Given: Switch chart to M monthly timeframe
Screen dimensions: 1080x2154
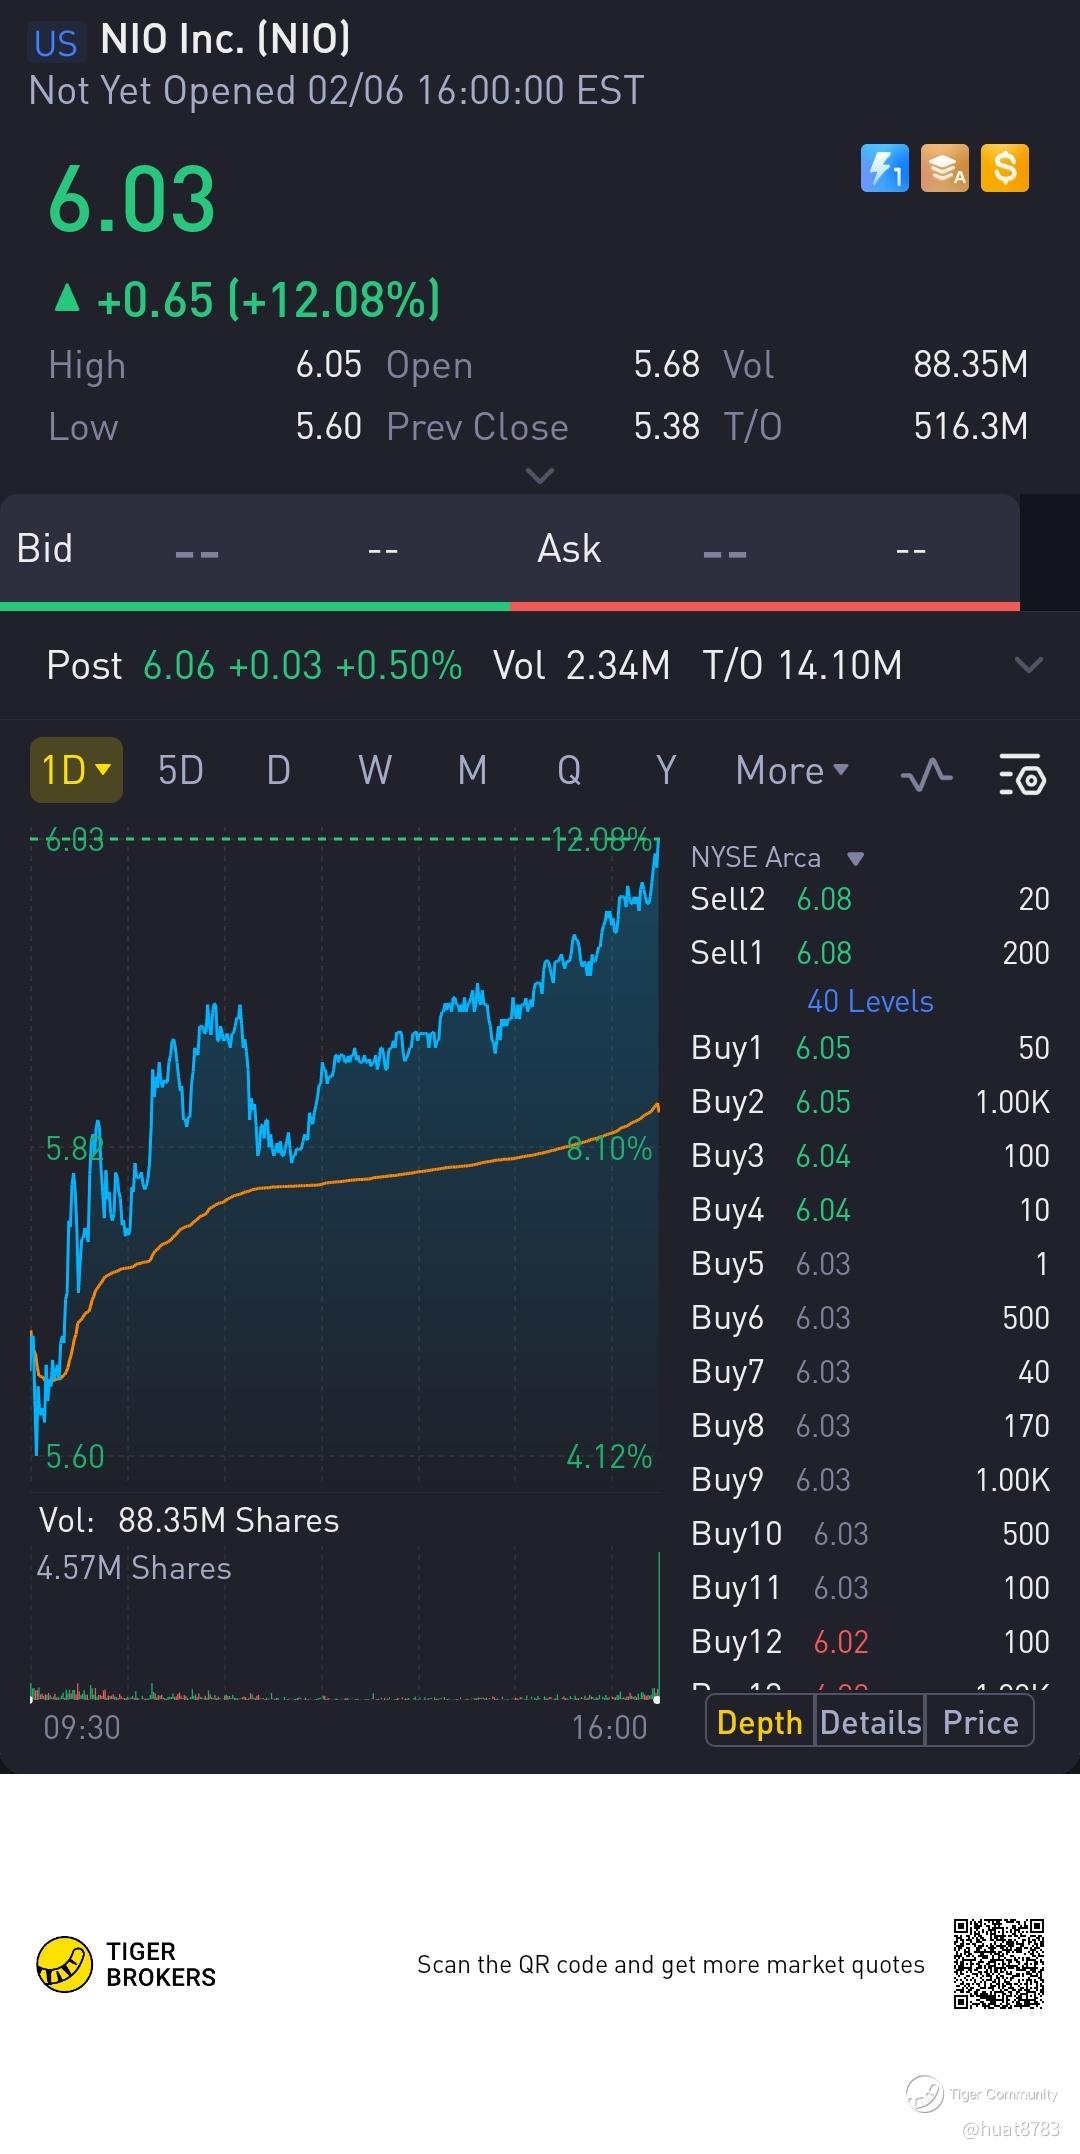Looking at the screenshot, I should coord(472,770).
